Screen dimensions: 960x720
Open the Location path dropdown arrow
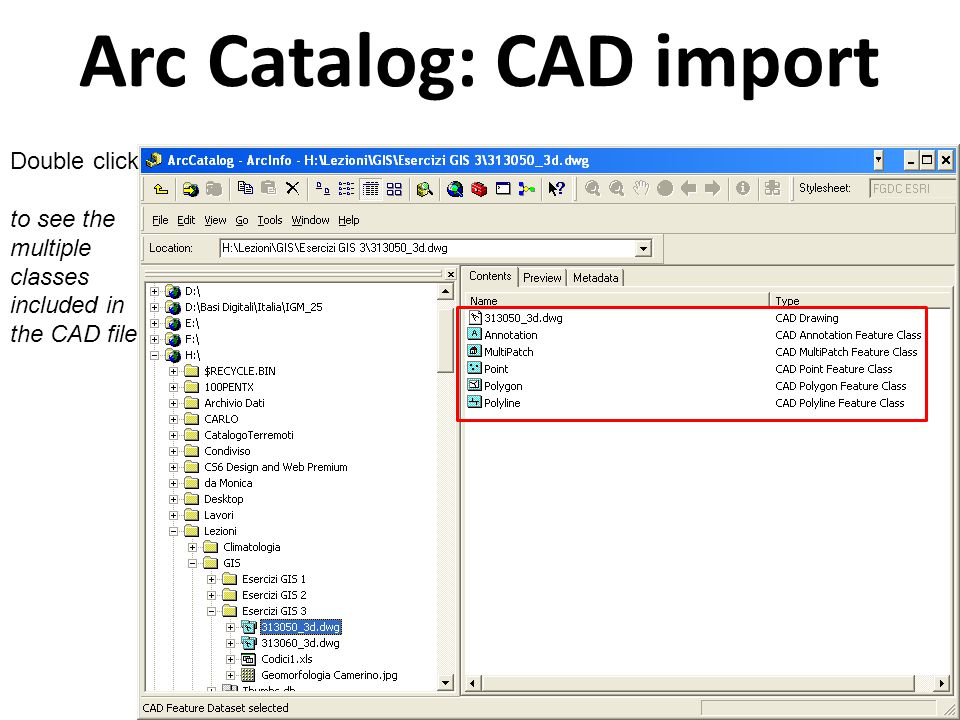(643, 249)
